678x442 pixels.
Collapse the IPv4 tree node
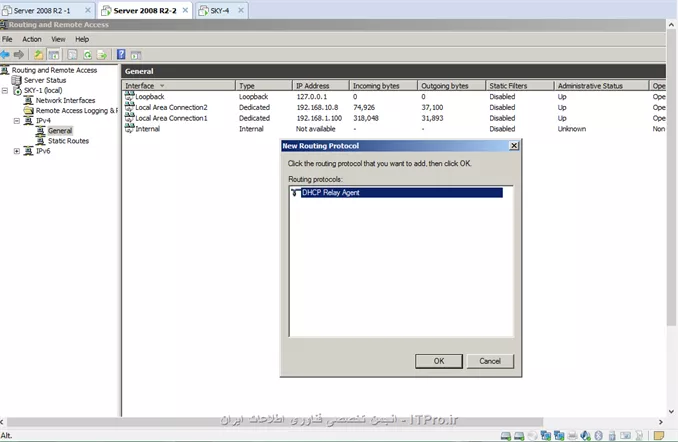pos(16,121)
